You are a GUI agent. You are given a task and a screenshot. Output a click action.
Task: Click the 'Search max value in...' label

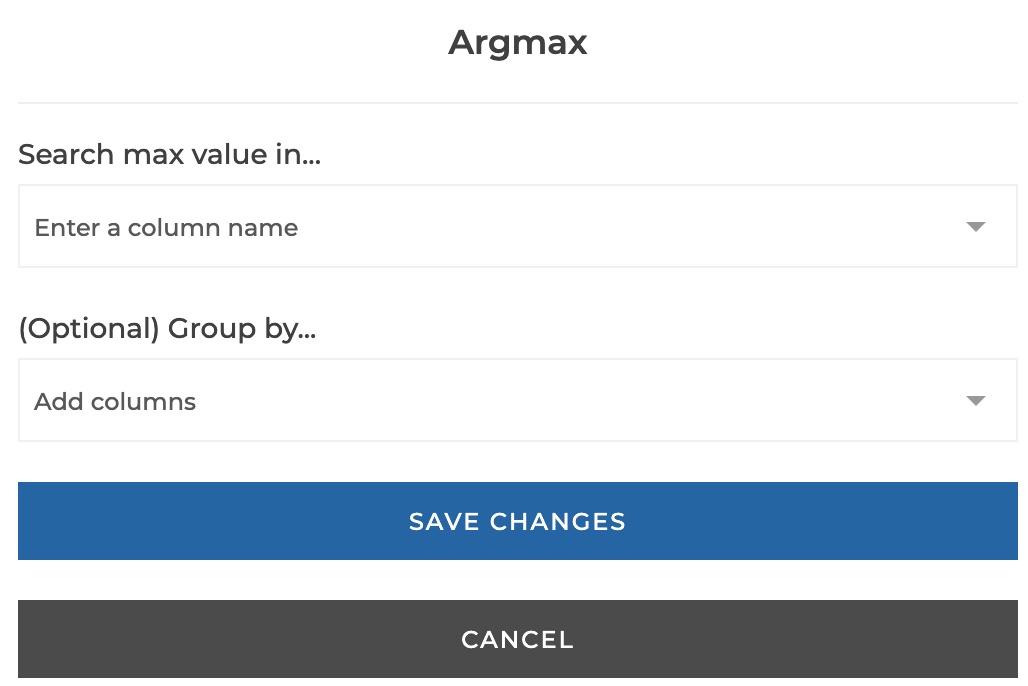pos(169,154)
